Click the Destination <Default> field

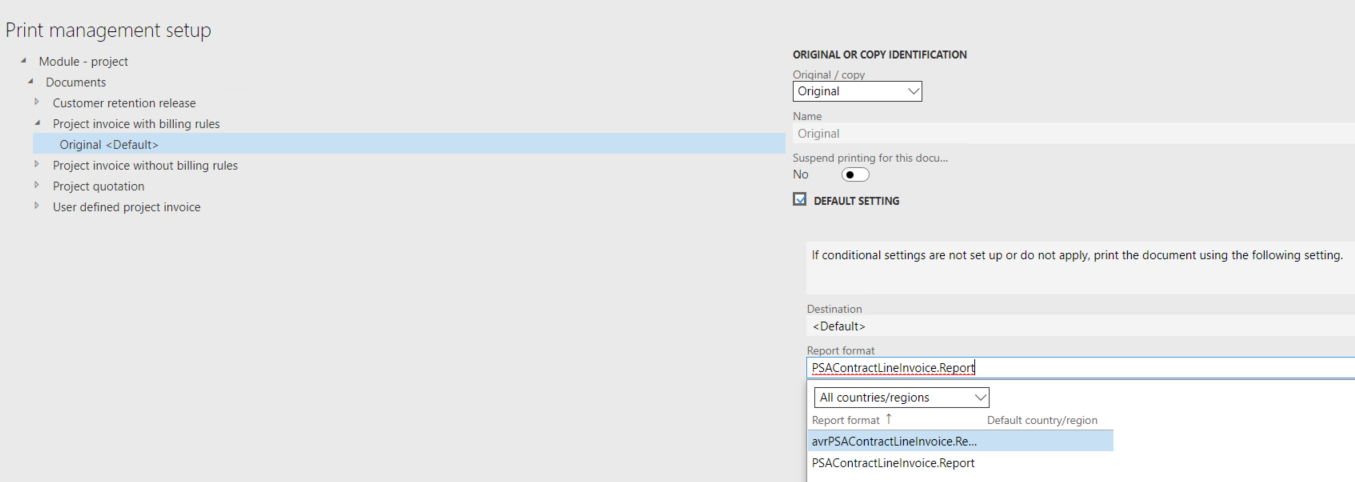pos(1081,326)
